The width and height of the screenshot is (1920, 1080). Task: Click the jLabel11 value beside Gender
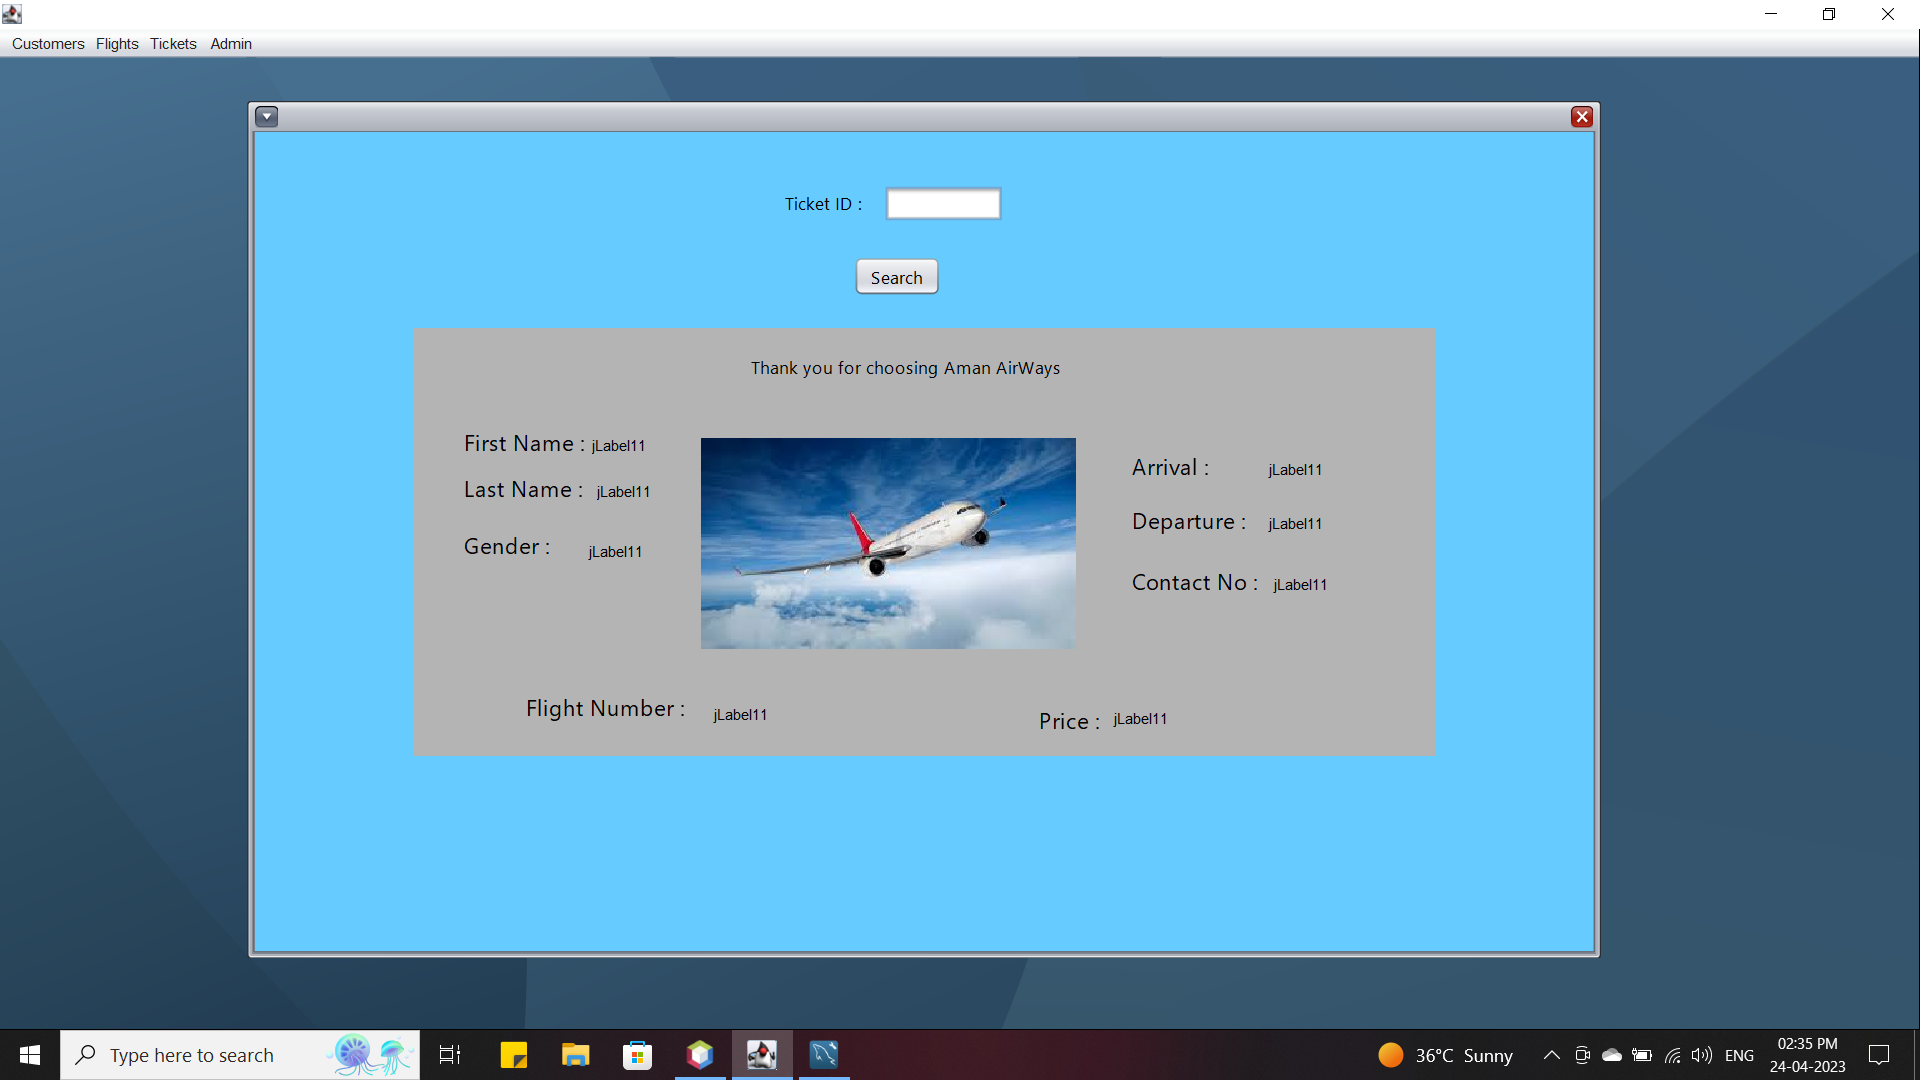point(615,551)
